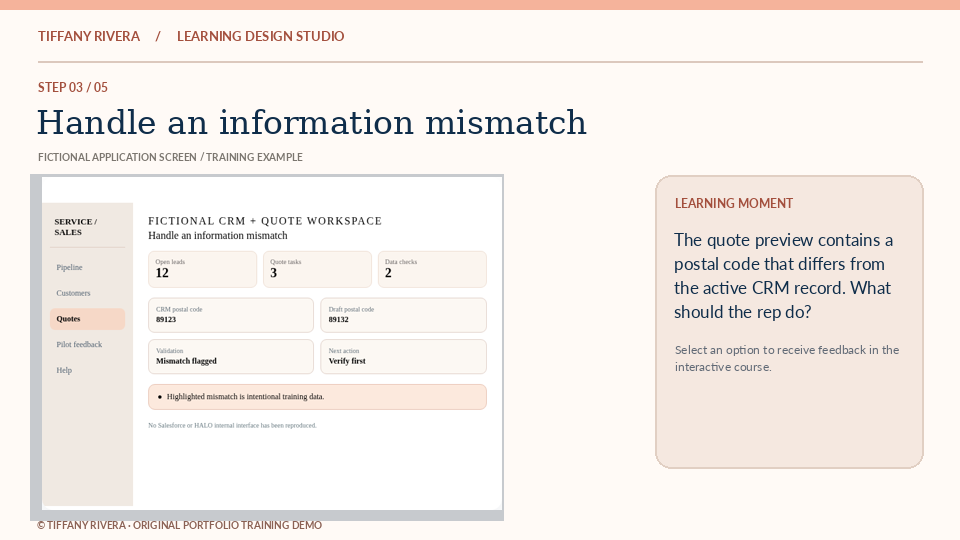The image size is (960, 540).
Task: Click the Open leads card showing 12
Action: pyautogui.click(x=203, y=269)
